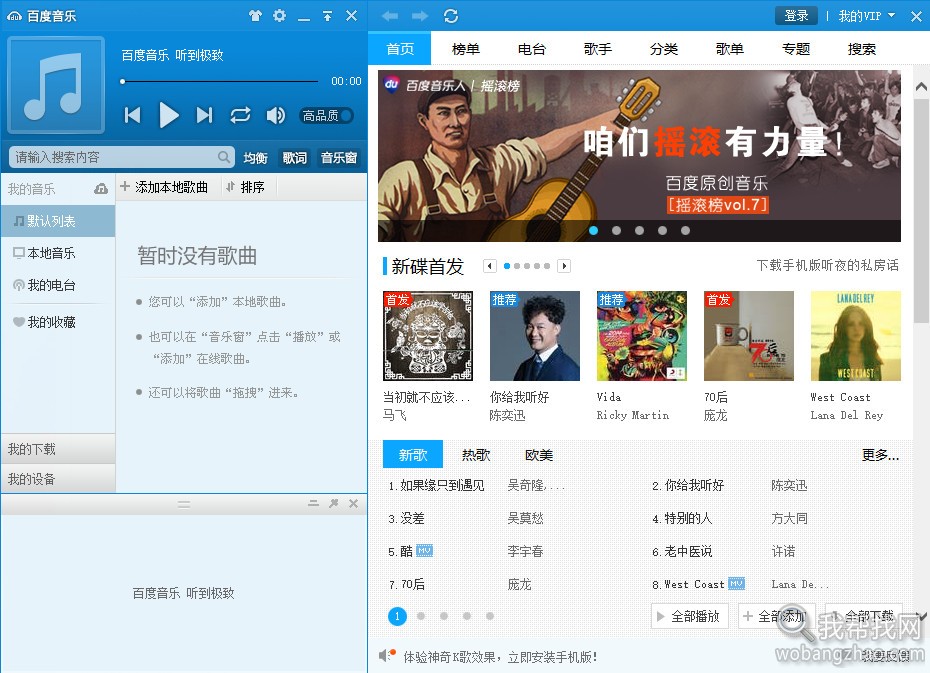Select 默认列表 in the sidebar
930x673 pixels.
(x=58, y=221)
